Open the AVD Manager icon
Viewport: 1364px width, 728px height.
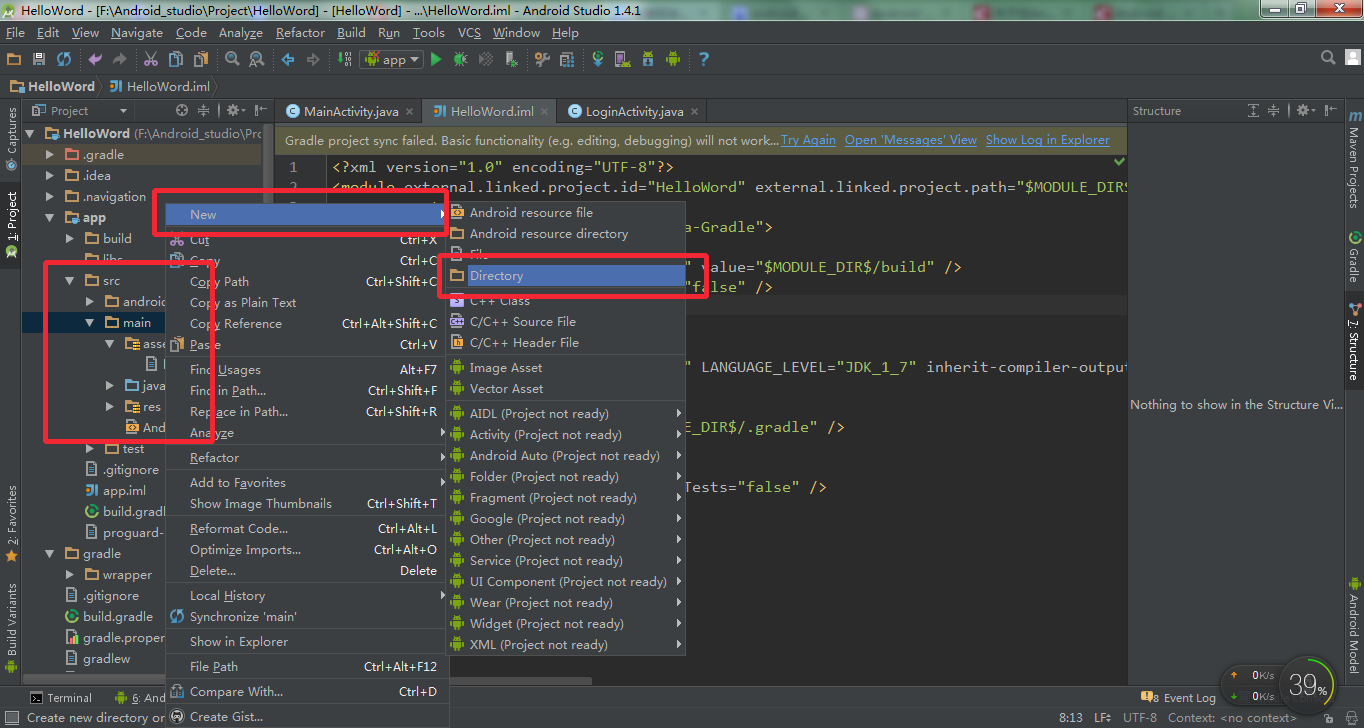tap(623, 59)
